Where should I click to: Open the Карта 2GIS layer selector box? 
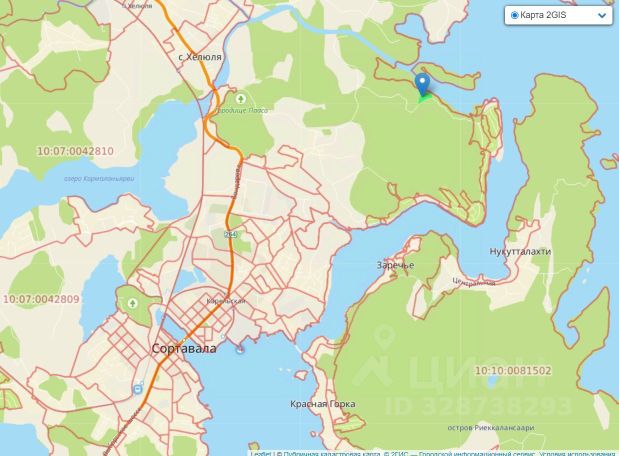tap(558, 15)
